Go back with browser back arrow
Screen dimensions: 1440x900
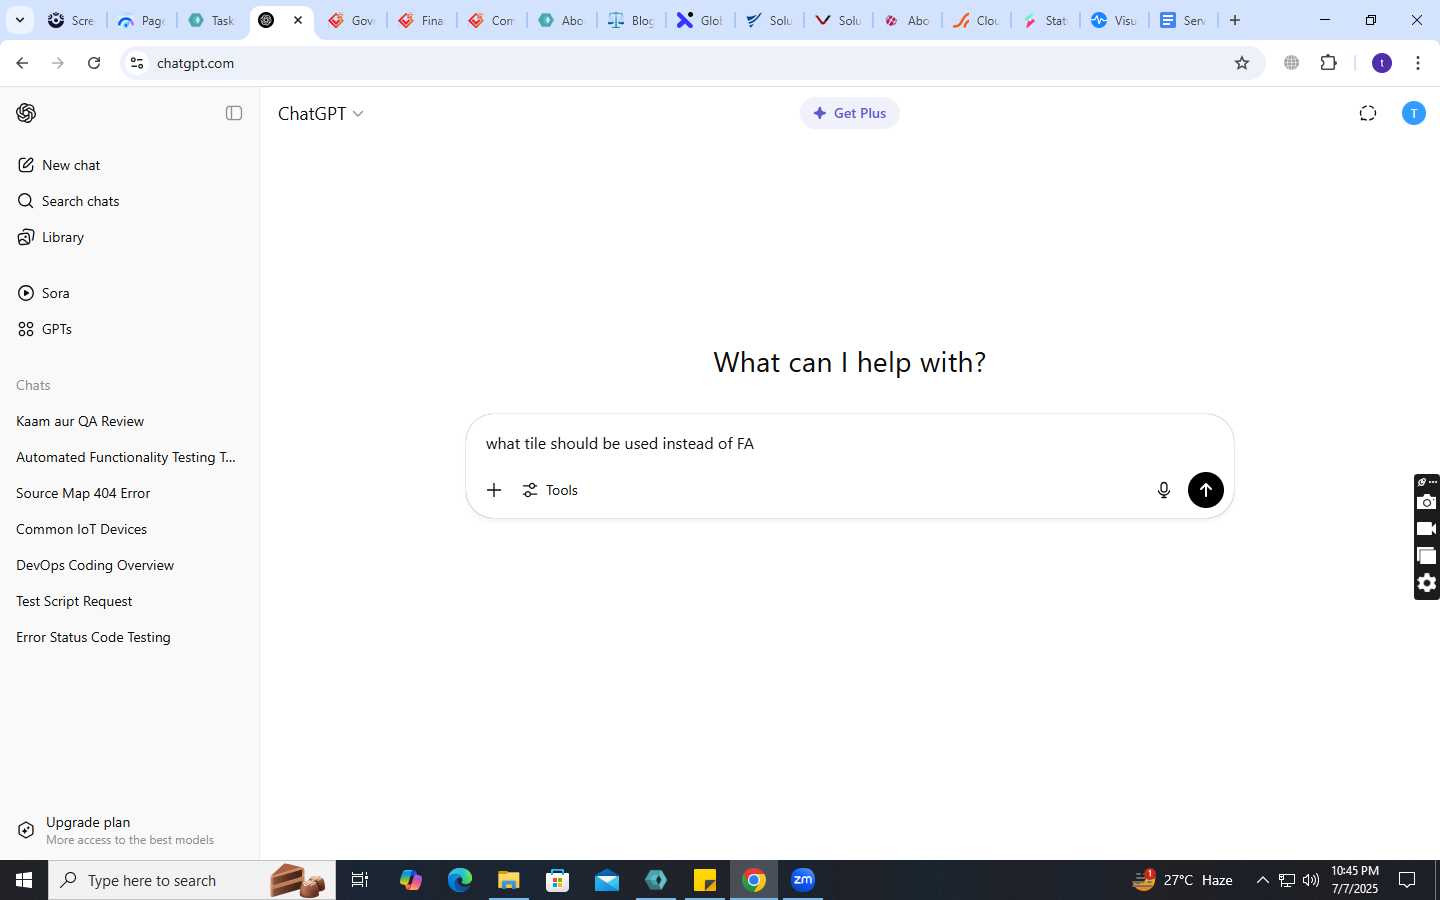[x=22, y=63]
